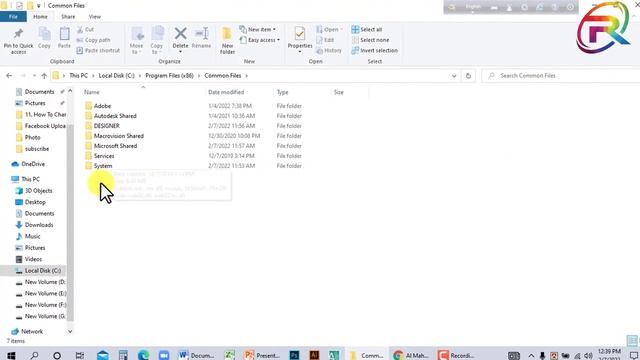
Task: Open the File menu
Action: coord(13,17)
